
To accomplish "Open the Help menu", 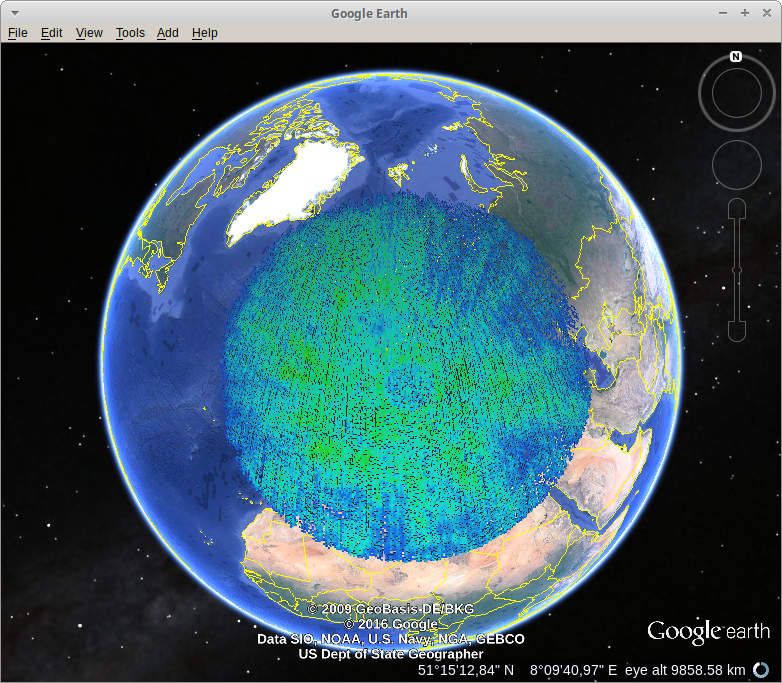I will click(x=204, y=33).
